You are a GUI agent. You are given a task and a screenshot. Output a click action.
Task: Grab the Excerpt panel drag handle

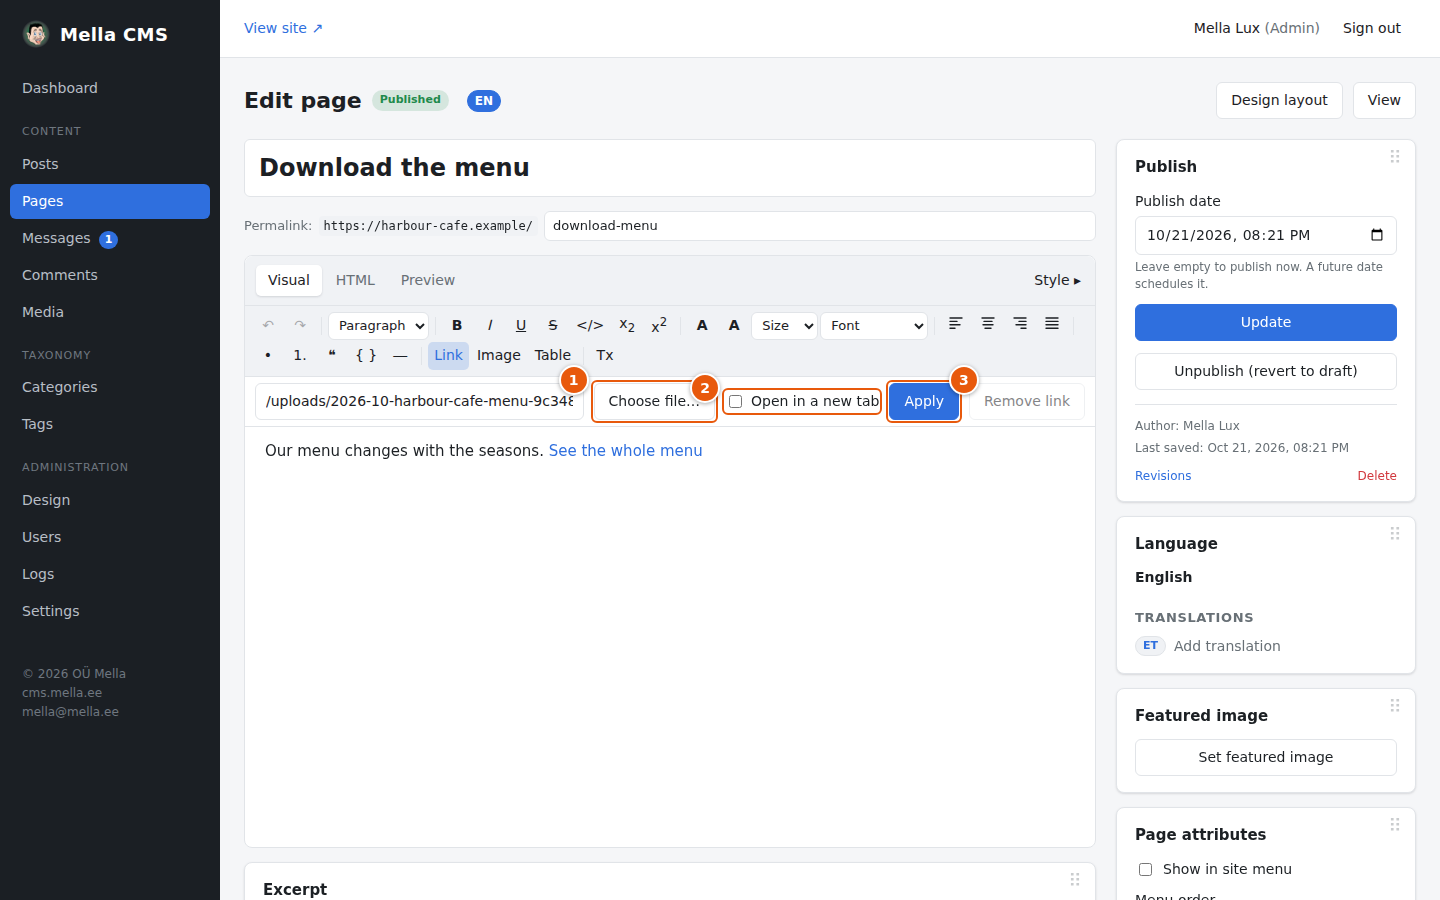click(x=1075, y=880)
